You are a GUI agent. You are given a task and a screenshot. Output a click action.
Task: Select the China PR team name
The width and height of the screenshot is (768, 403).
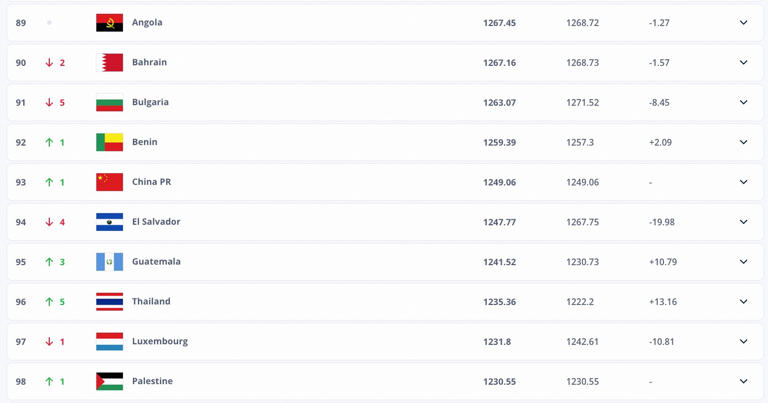point(151,182)
